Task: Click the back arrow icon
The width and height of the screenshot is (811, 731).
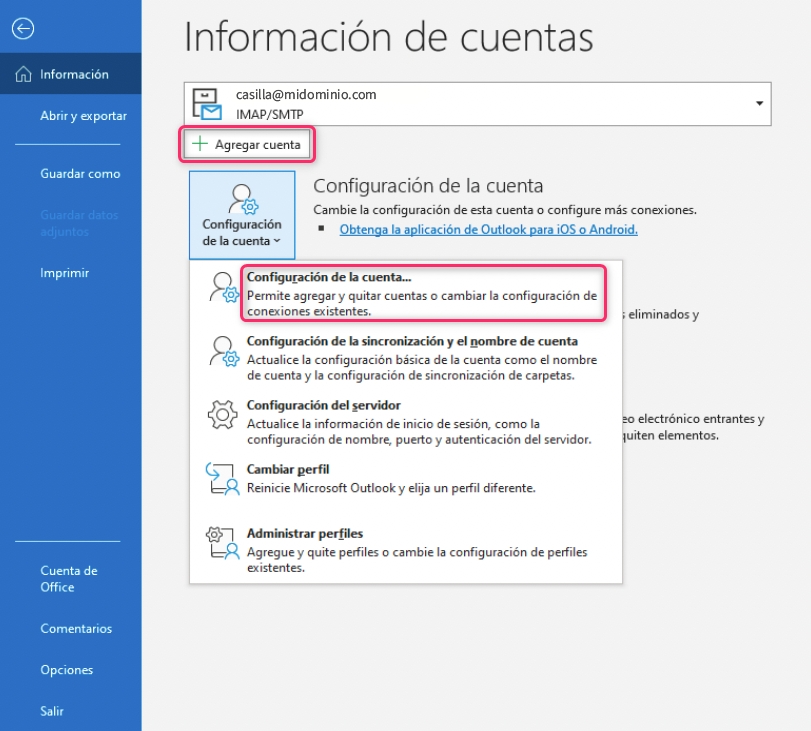Action: coord(22,29)
